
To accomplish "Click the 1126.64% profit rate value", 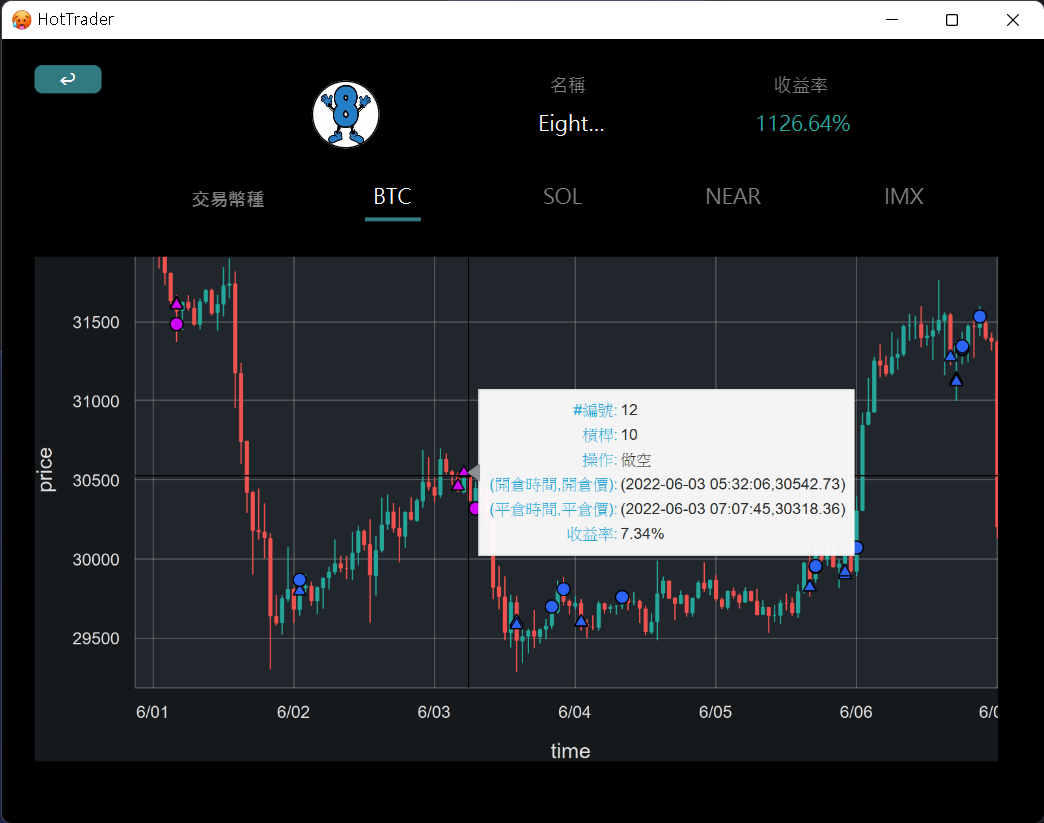I will [x=802, y=123].
